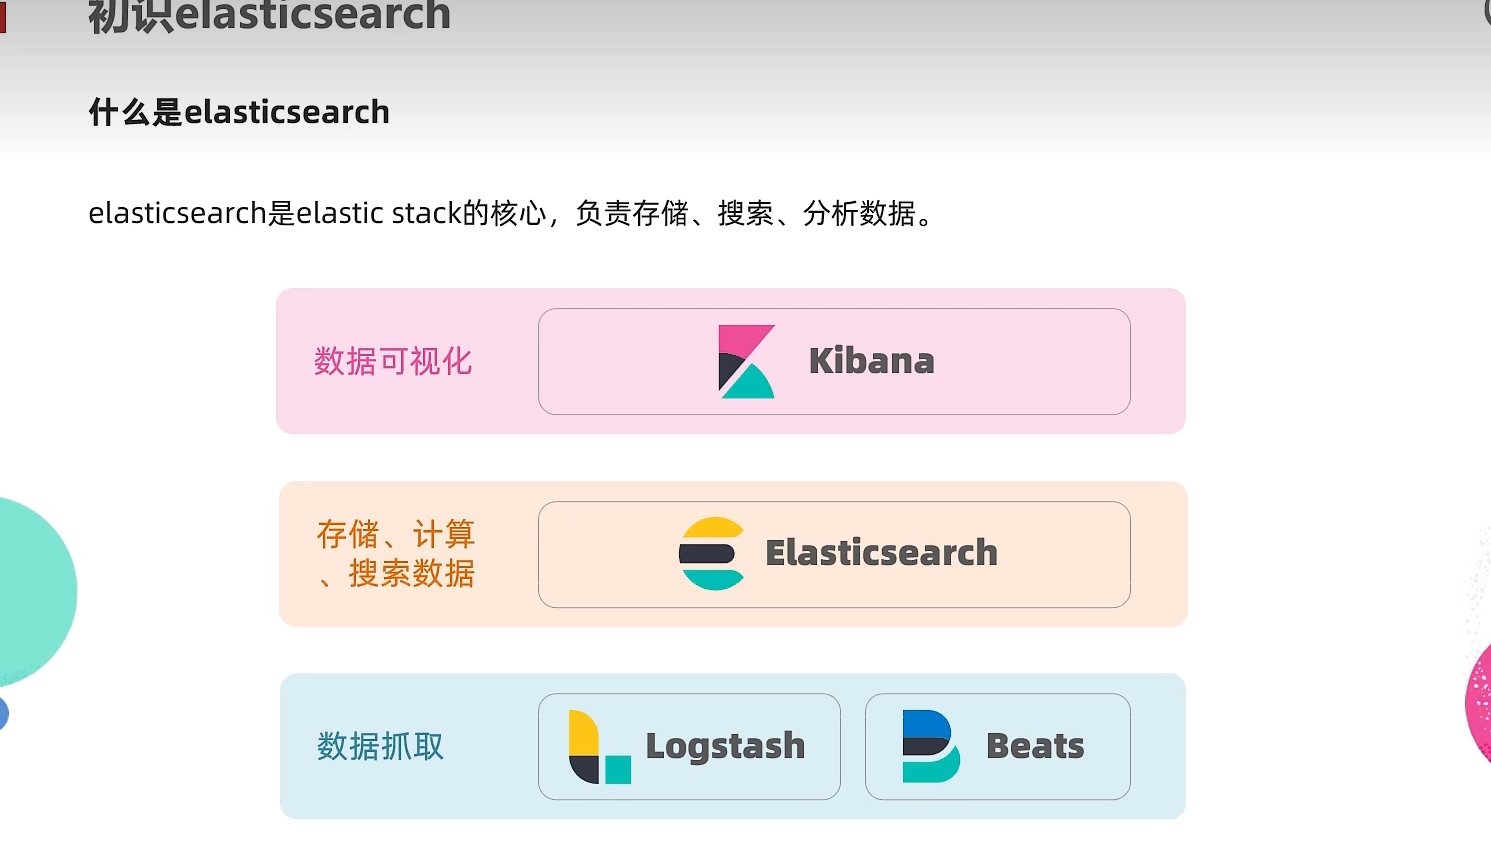Click the Elasticsearch logo icon
This screenshot has width=1491, height=856.
click(x=711, y=554)
